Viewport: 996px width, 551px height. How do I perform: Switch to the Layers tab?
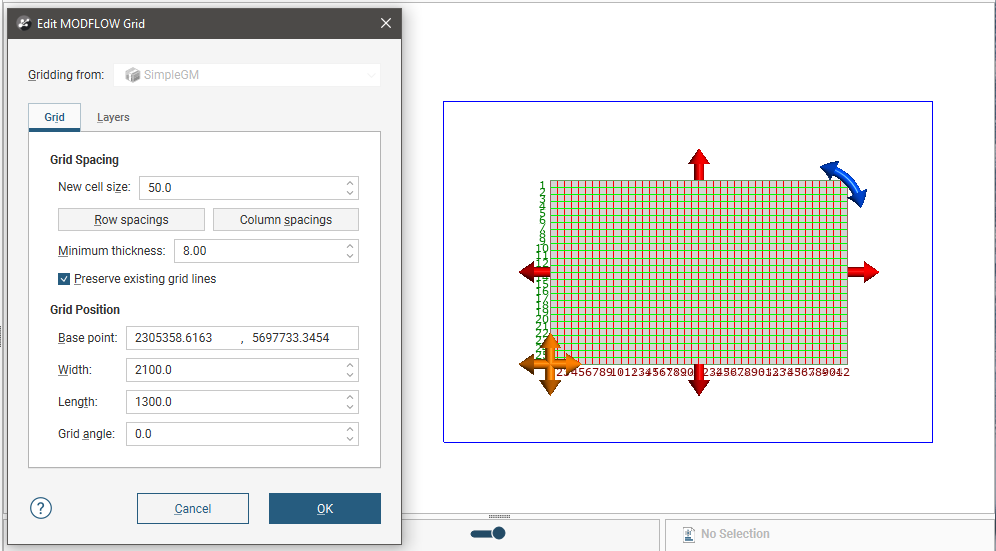tap(113, 117)
